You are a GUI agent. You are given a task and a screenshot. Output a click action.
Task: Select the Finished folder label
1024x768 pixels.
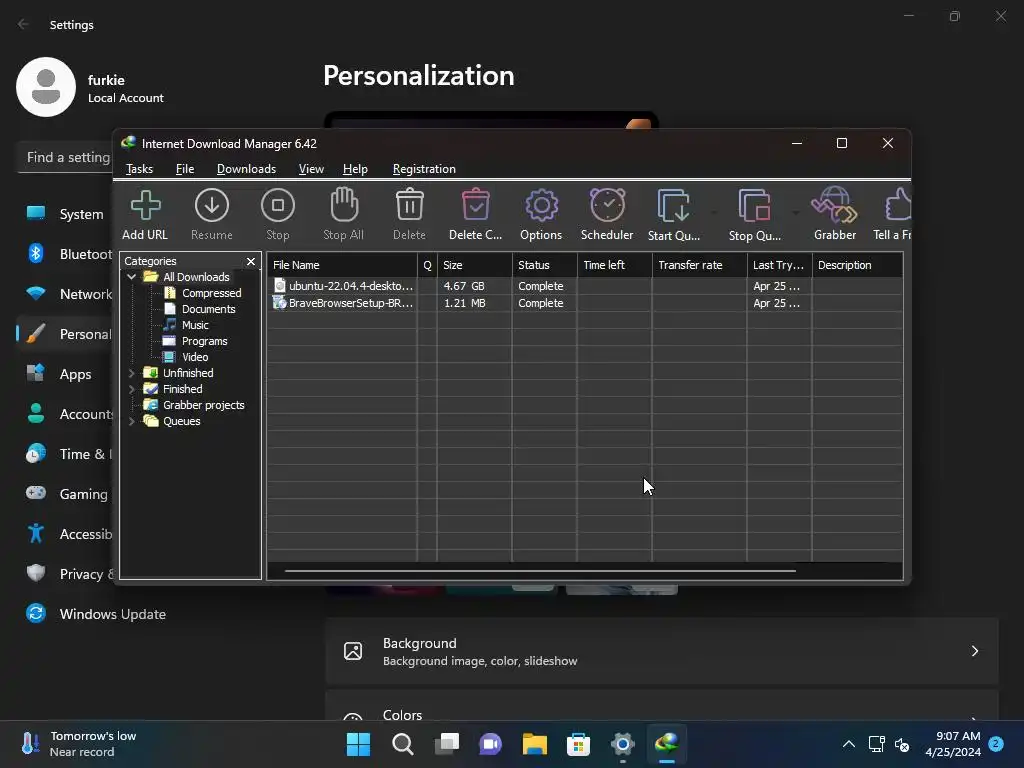click(x=182, y=389)
